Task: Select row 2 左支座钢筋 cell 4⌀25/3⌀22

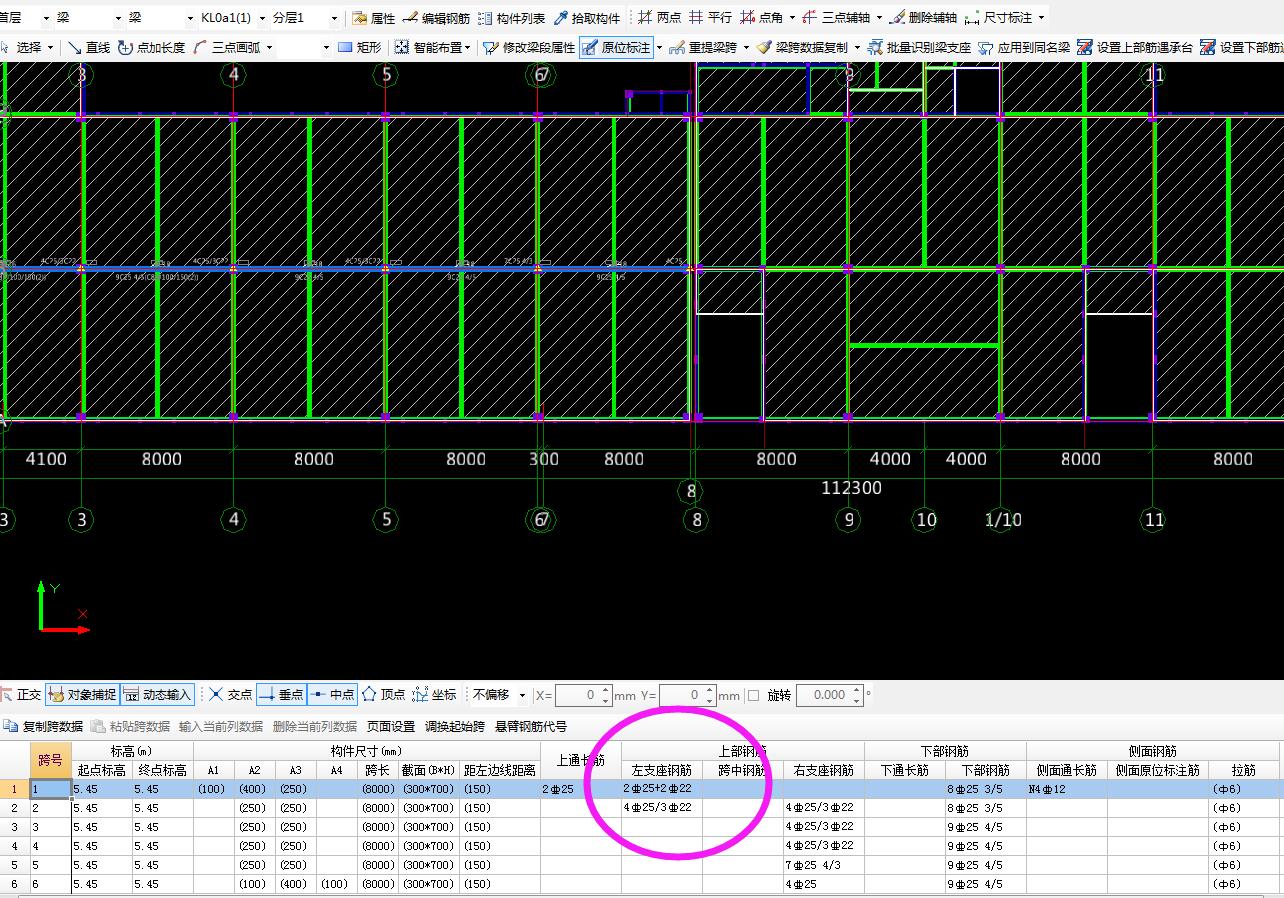Action: 661,808
